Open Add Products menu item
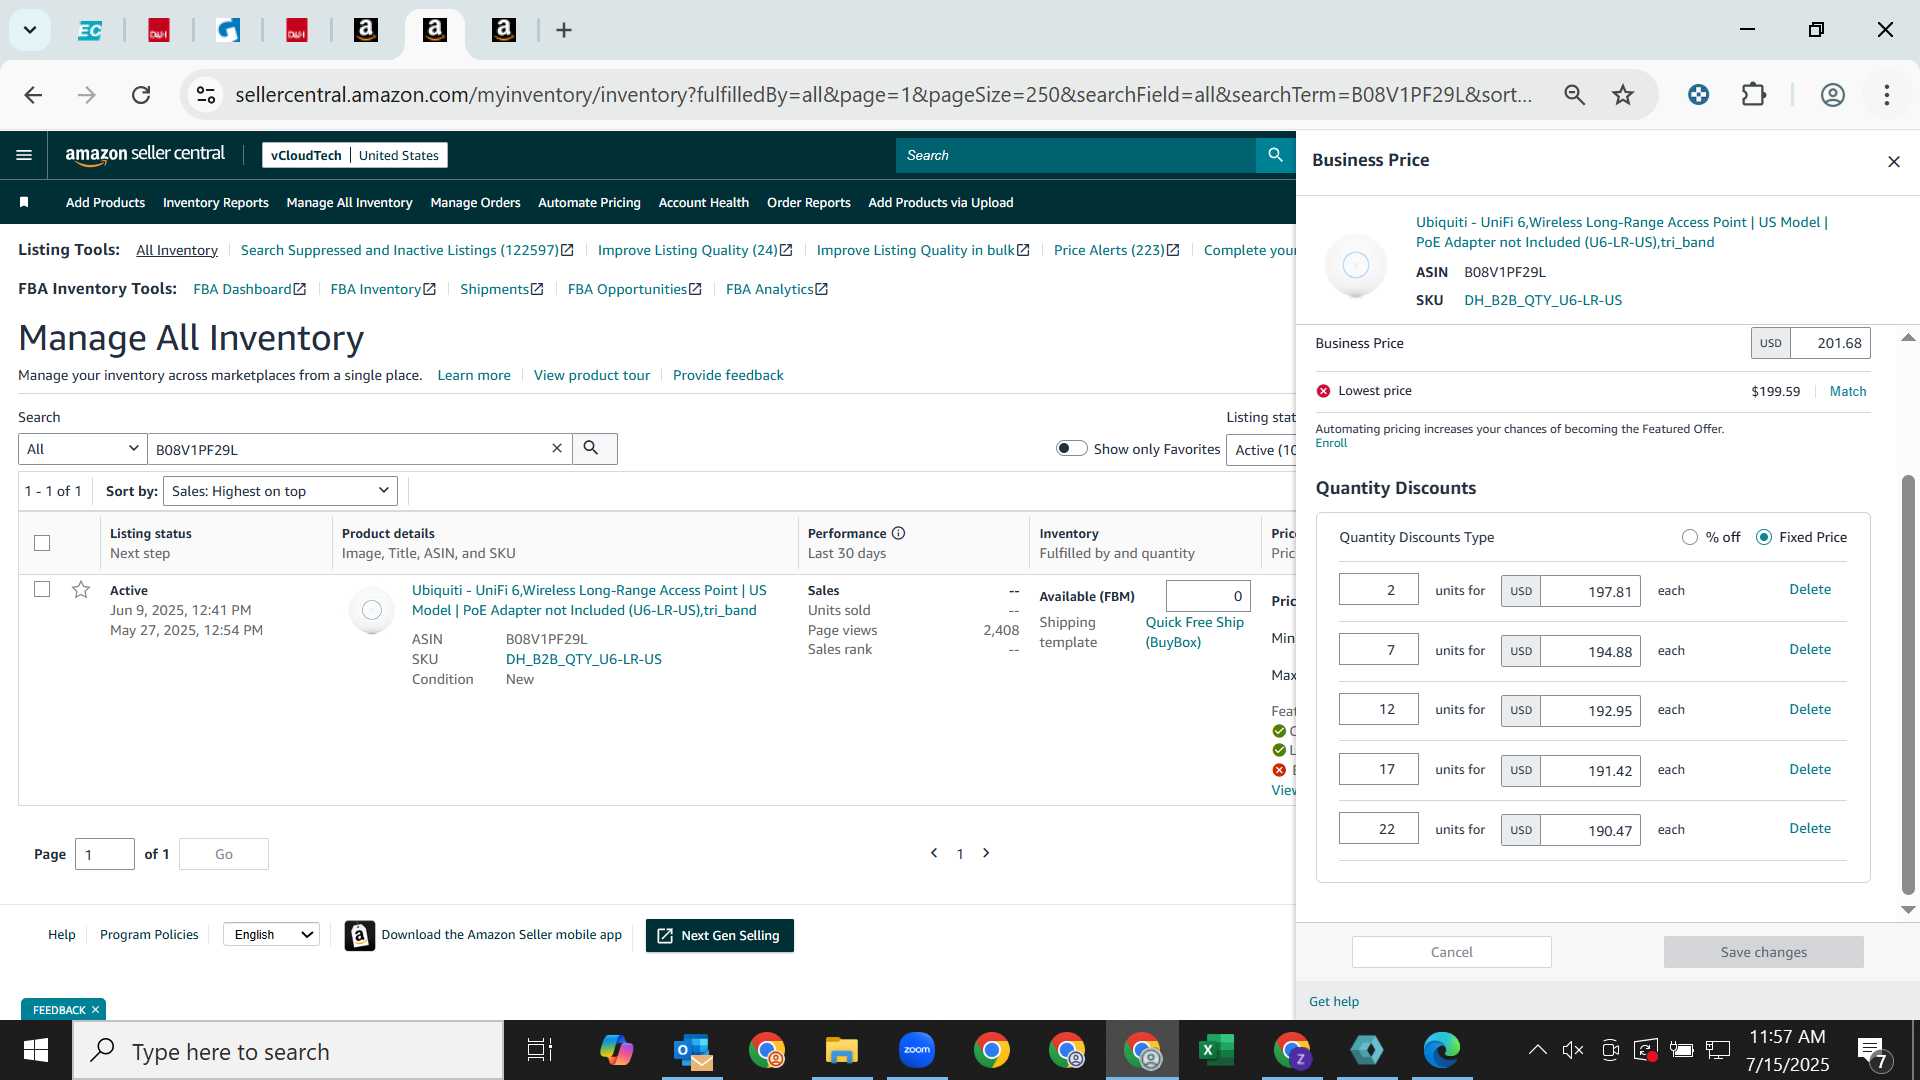 105,202
